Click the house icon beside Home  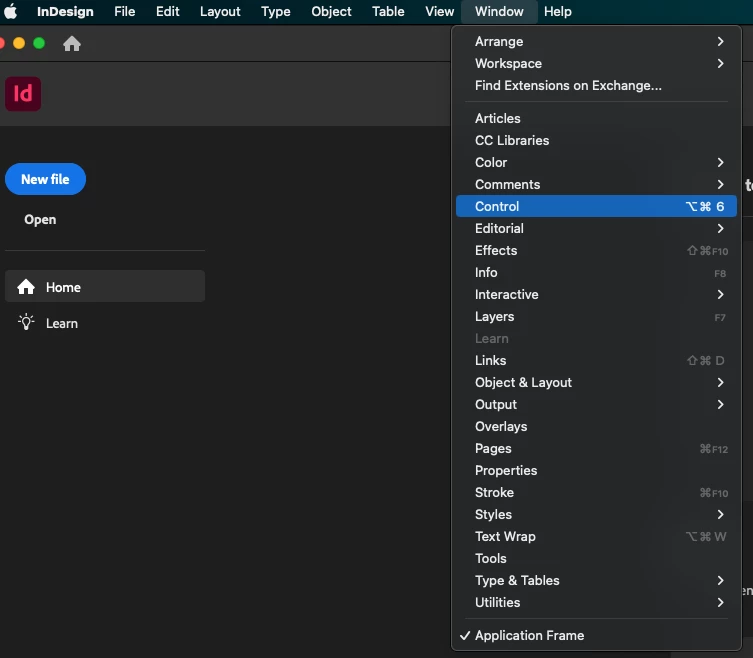click(26, 287)
